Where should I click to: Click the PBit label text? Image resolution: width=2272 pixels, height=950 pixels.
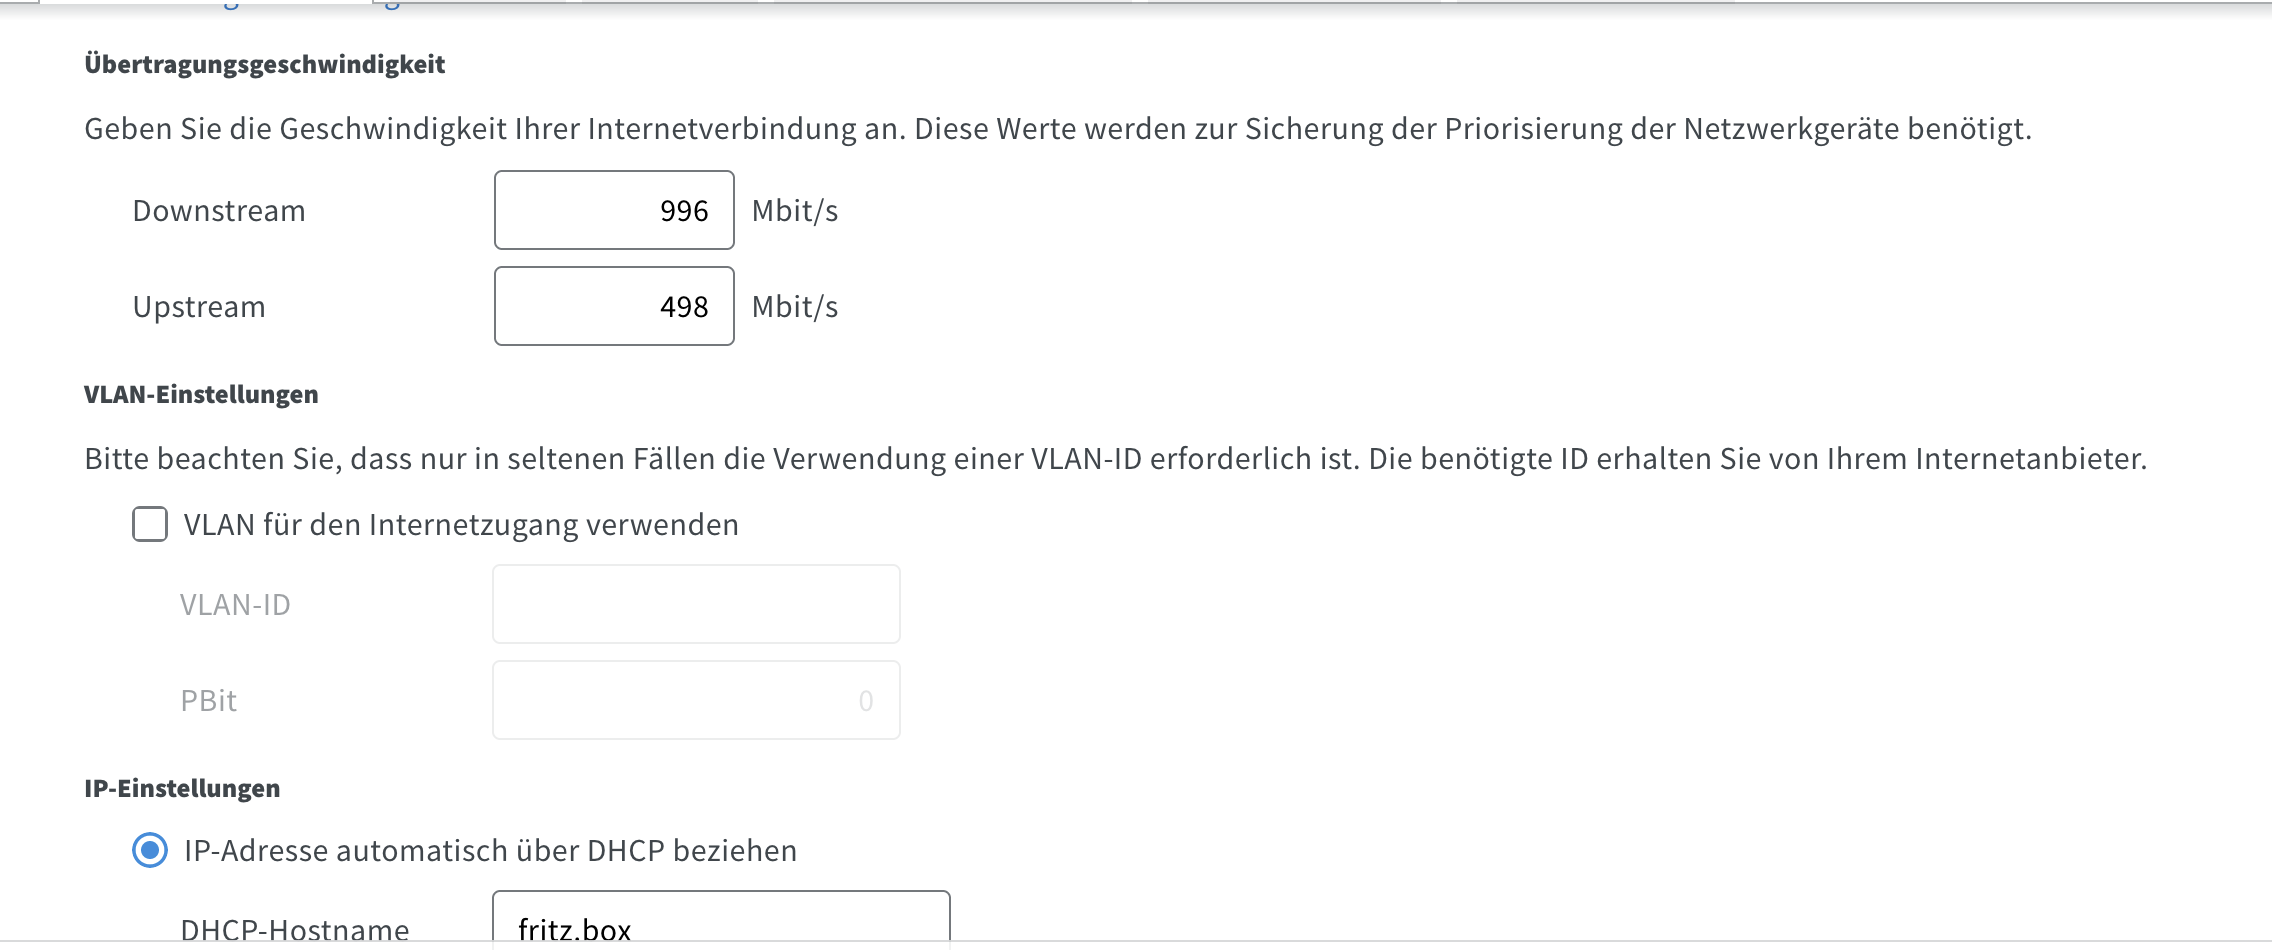tap(208, 701)
